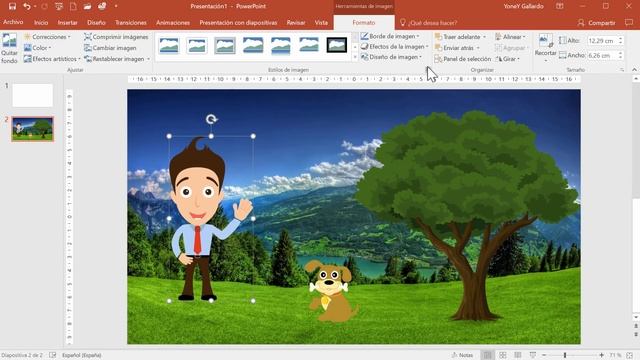Open Diseño de imagen dropdown
The image size is (640, 360).
coord(391,57)
